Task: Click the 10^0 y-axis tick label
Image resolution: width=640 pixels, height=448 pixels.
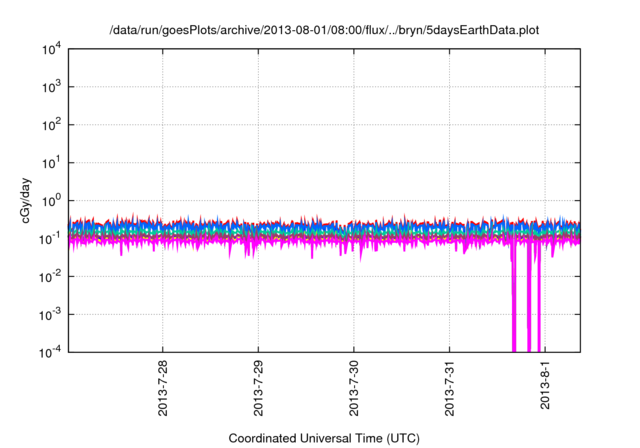Action: [51, 201]
